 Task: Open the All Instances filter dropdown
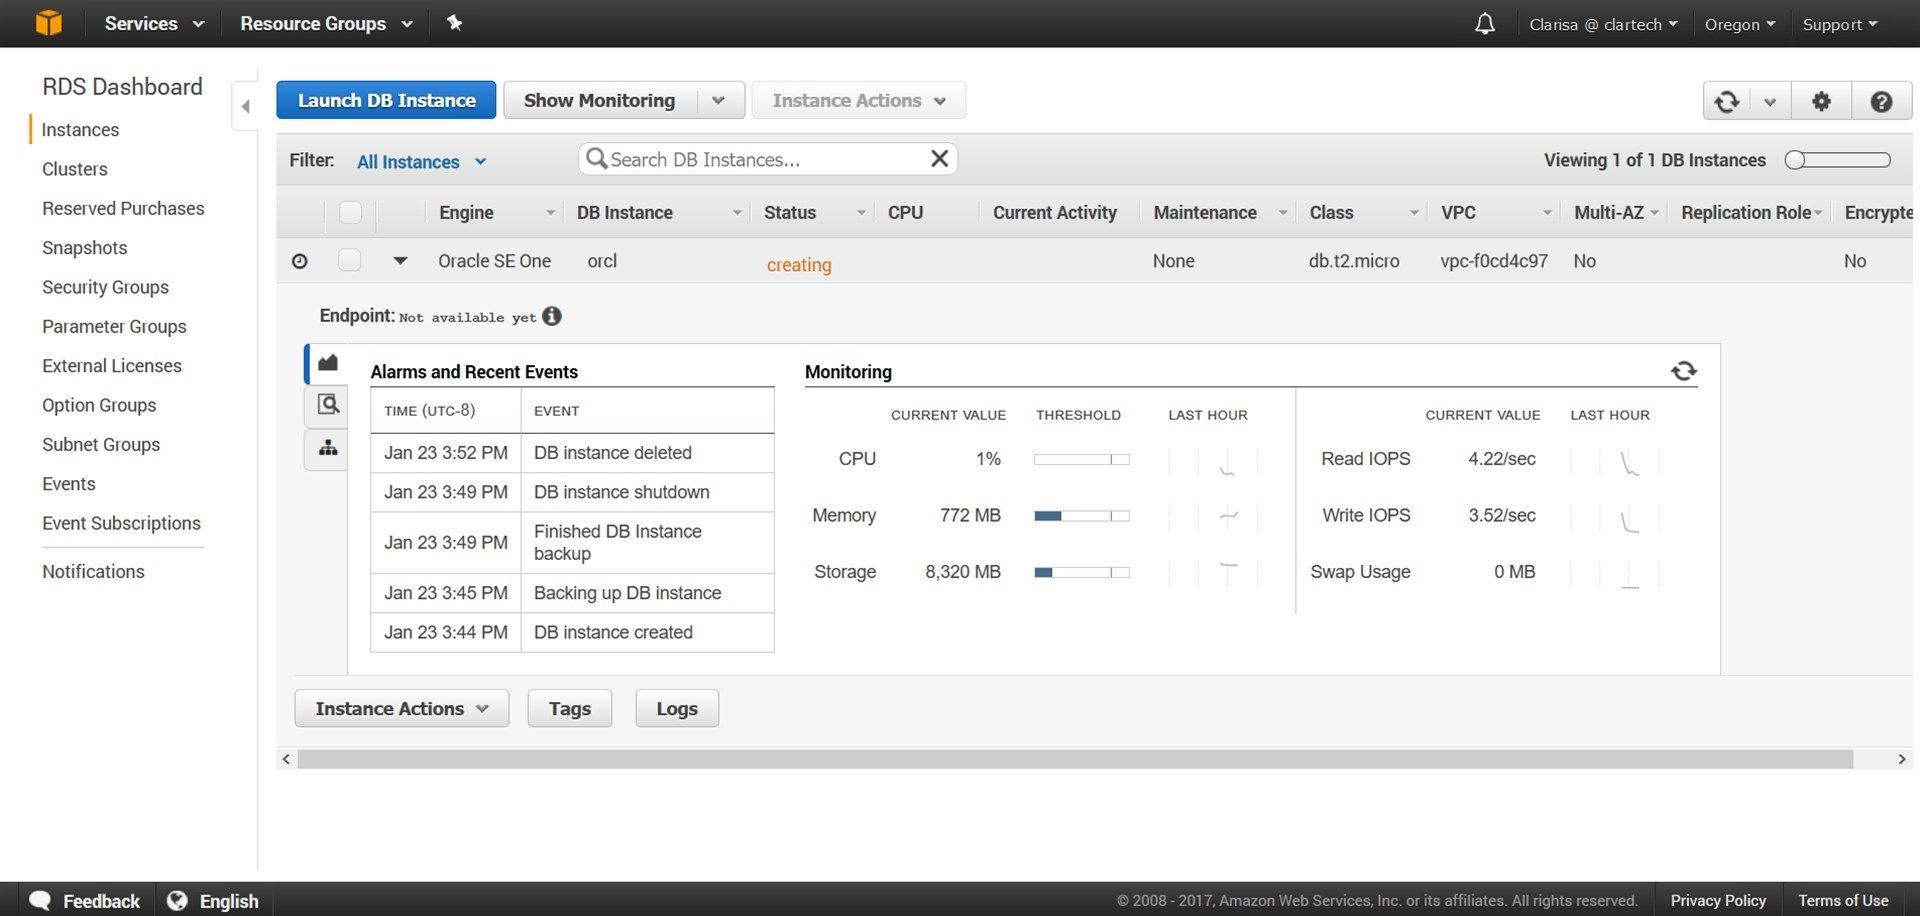click(421, 161)
